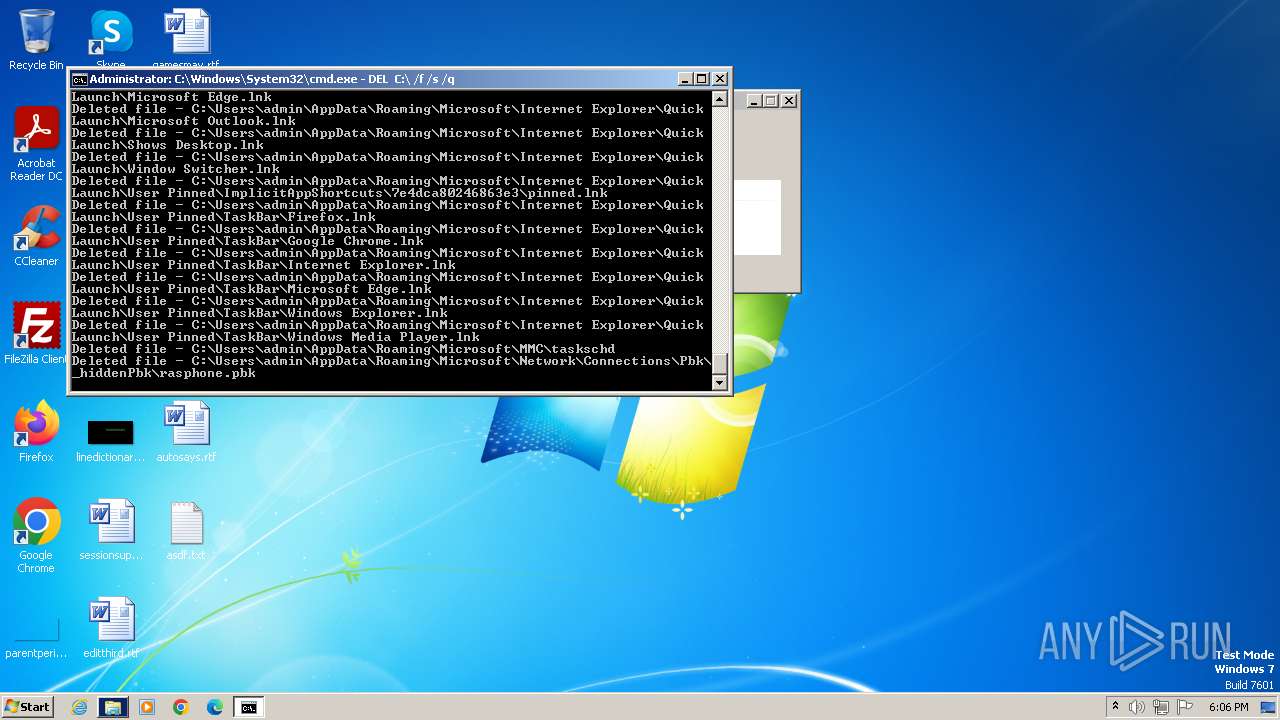
Task: Click the white area in background window
Action: pos(757,217)
